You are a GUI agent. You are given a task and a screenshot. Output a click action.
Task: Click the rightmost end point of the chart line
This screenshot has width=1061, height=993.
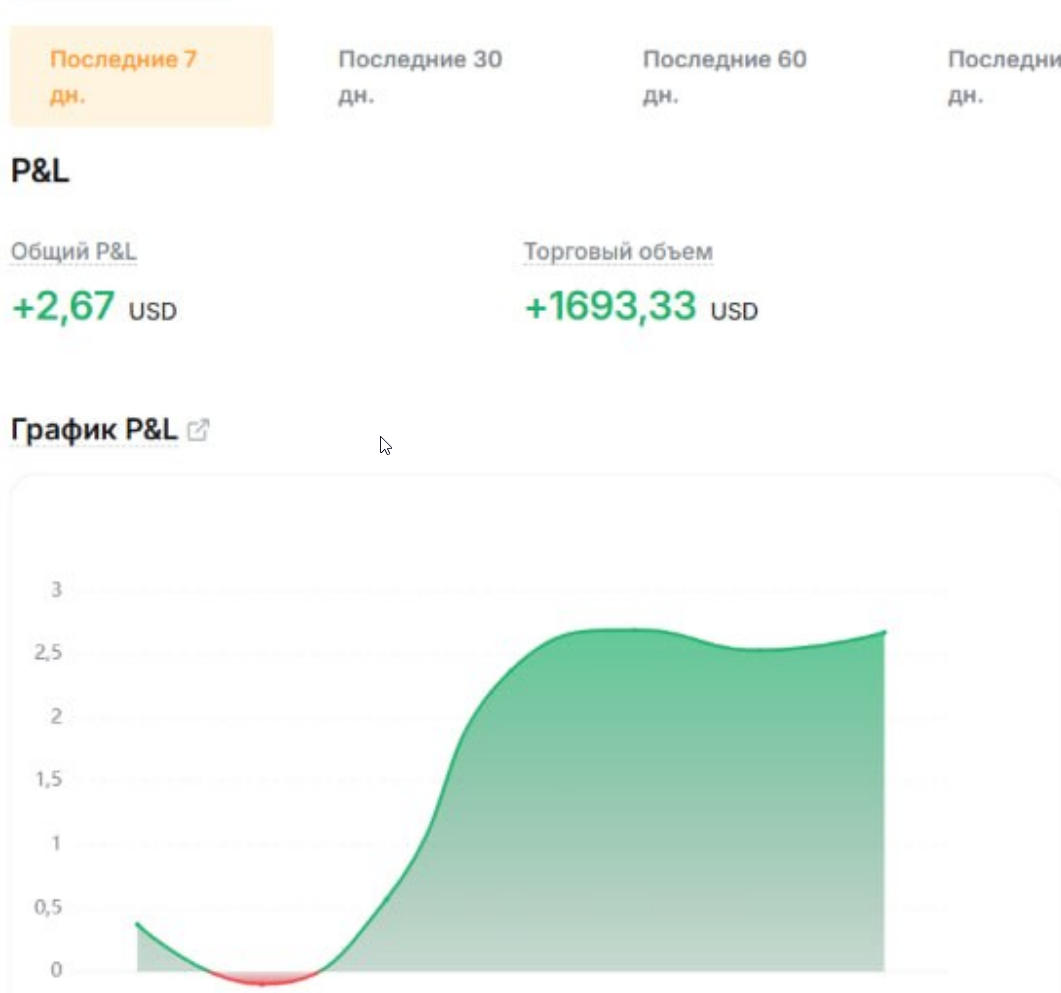click(884, 632)
